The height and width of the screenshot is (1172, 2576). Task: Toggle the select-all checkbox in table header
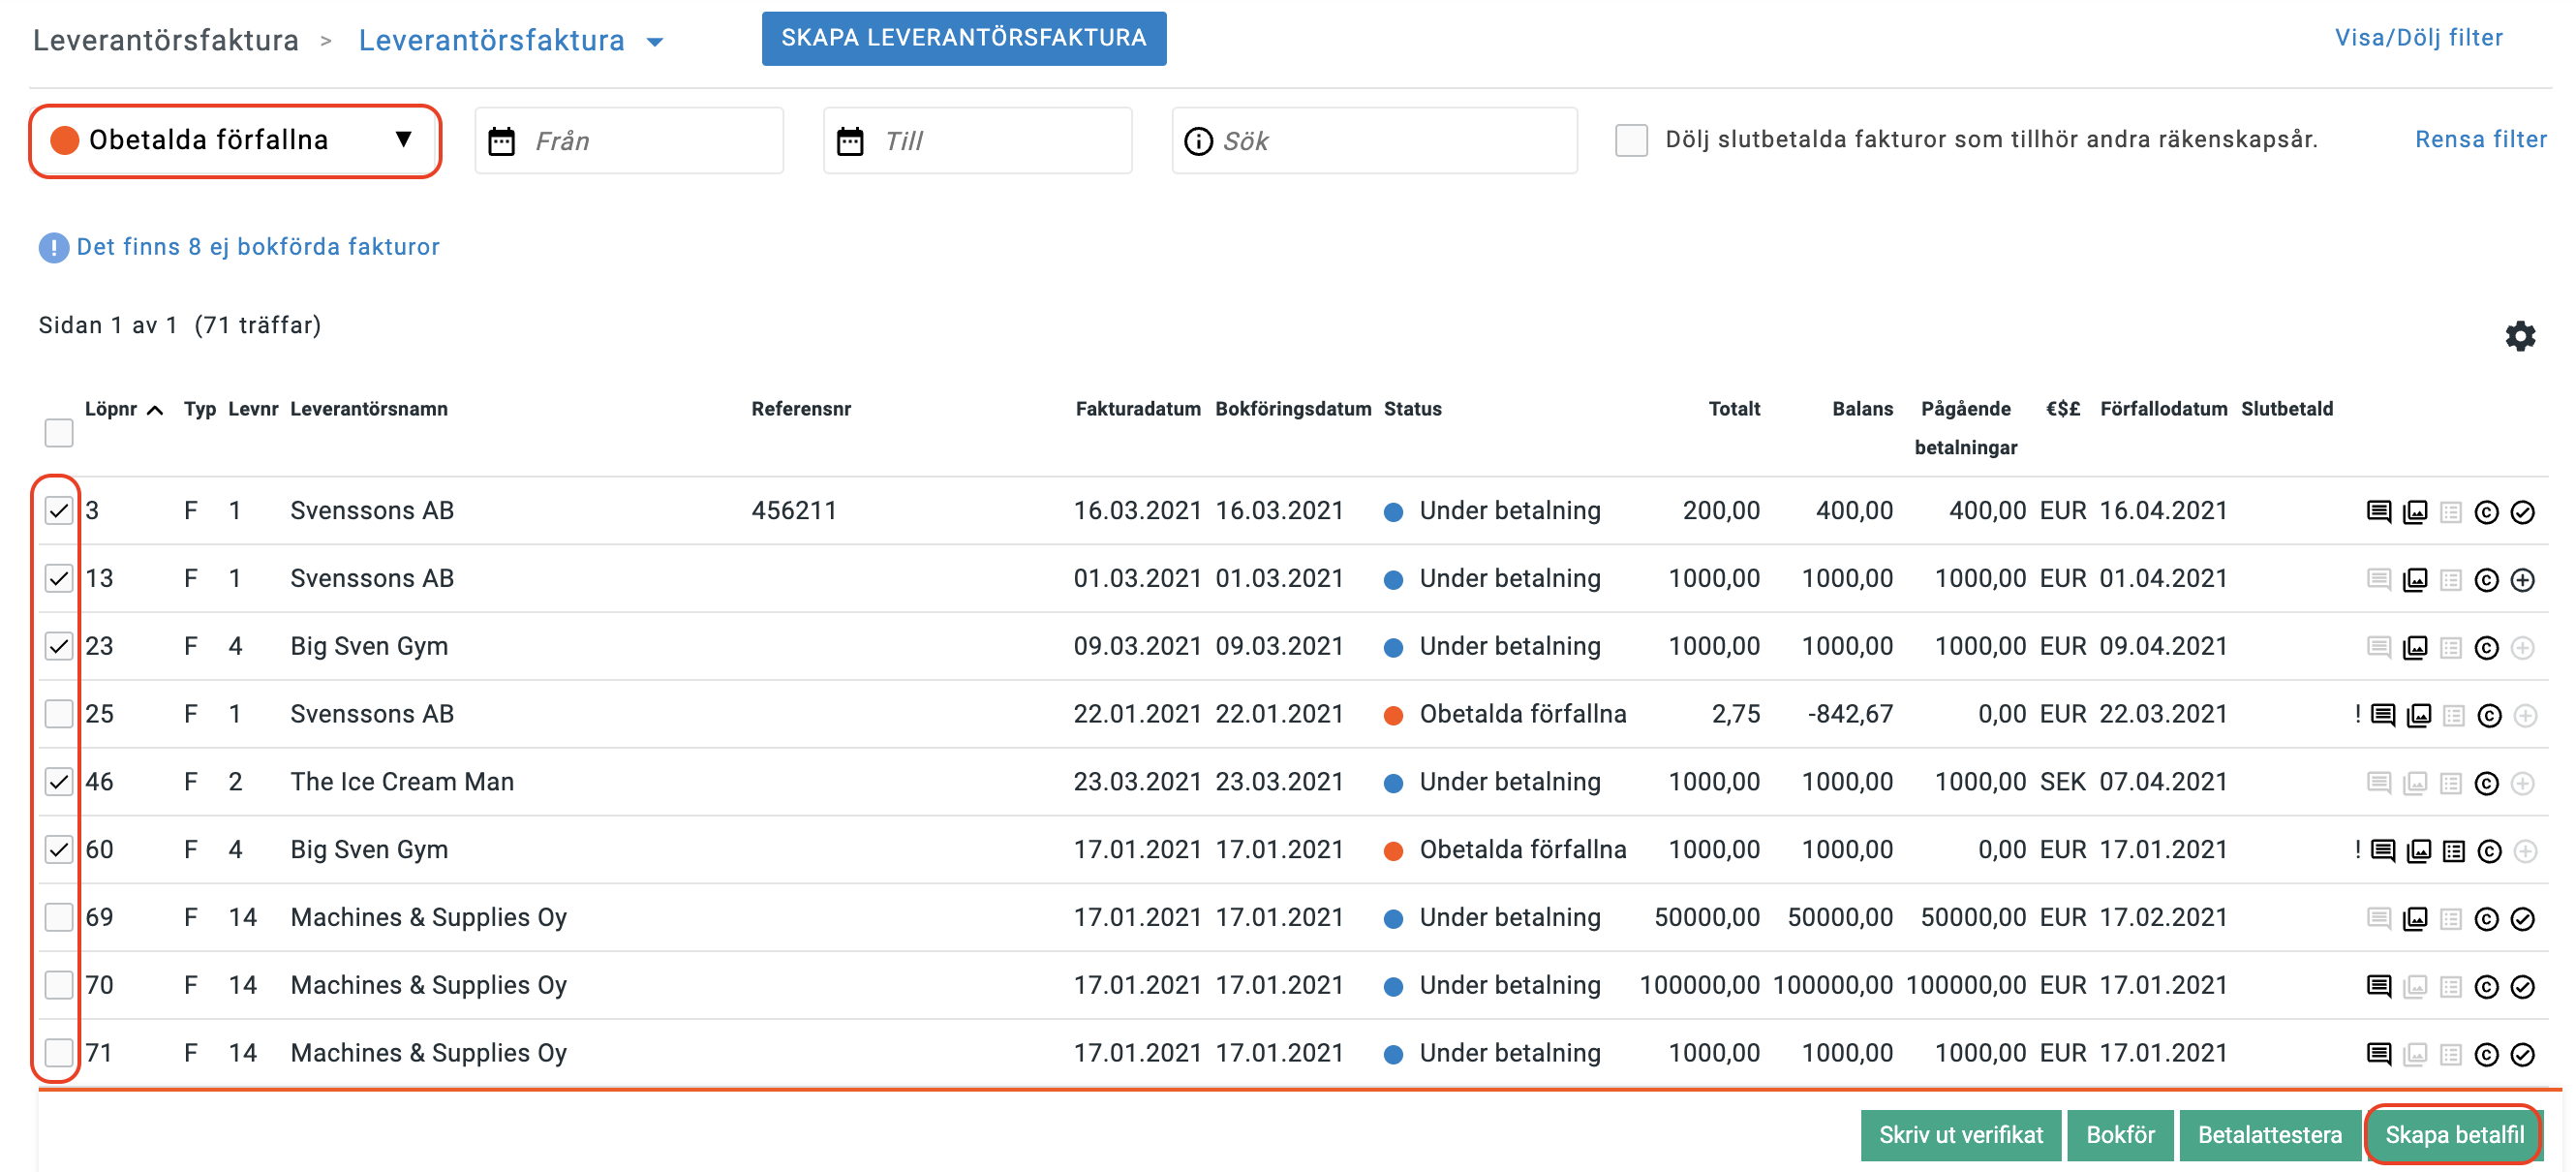[59, 433]
